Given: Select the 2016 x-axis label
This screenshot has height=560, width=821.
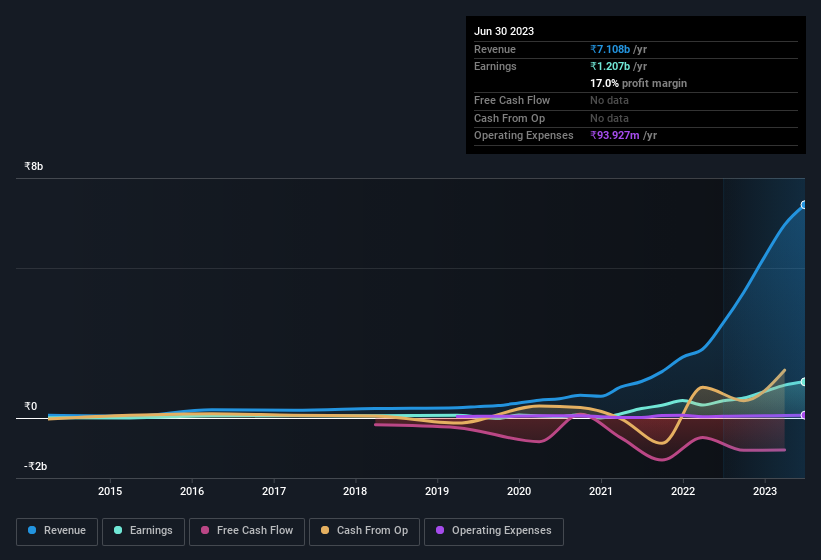Looking at the screenshot, I should 192,491.
